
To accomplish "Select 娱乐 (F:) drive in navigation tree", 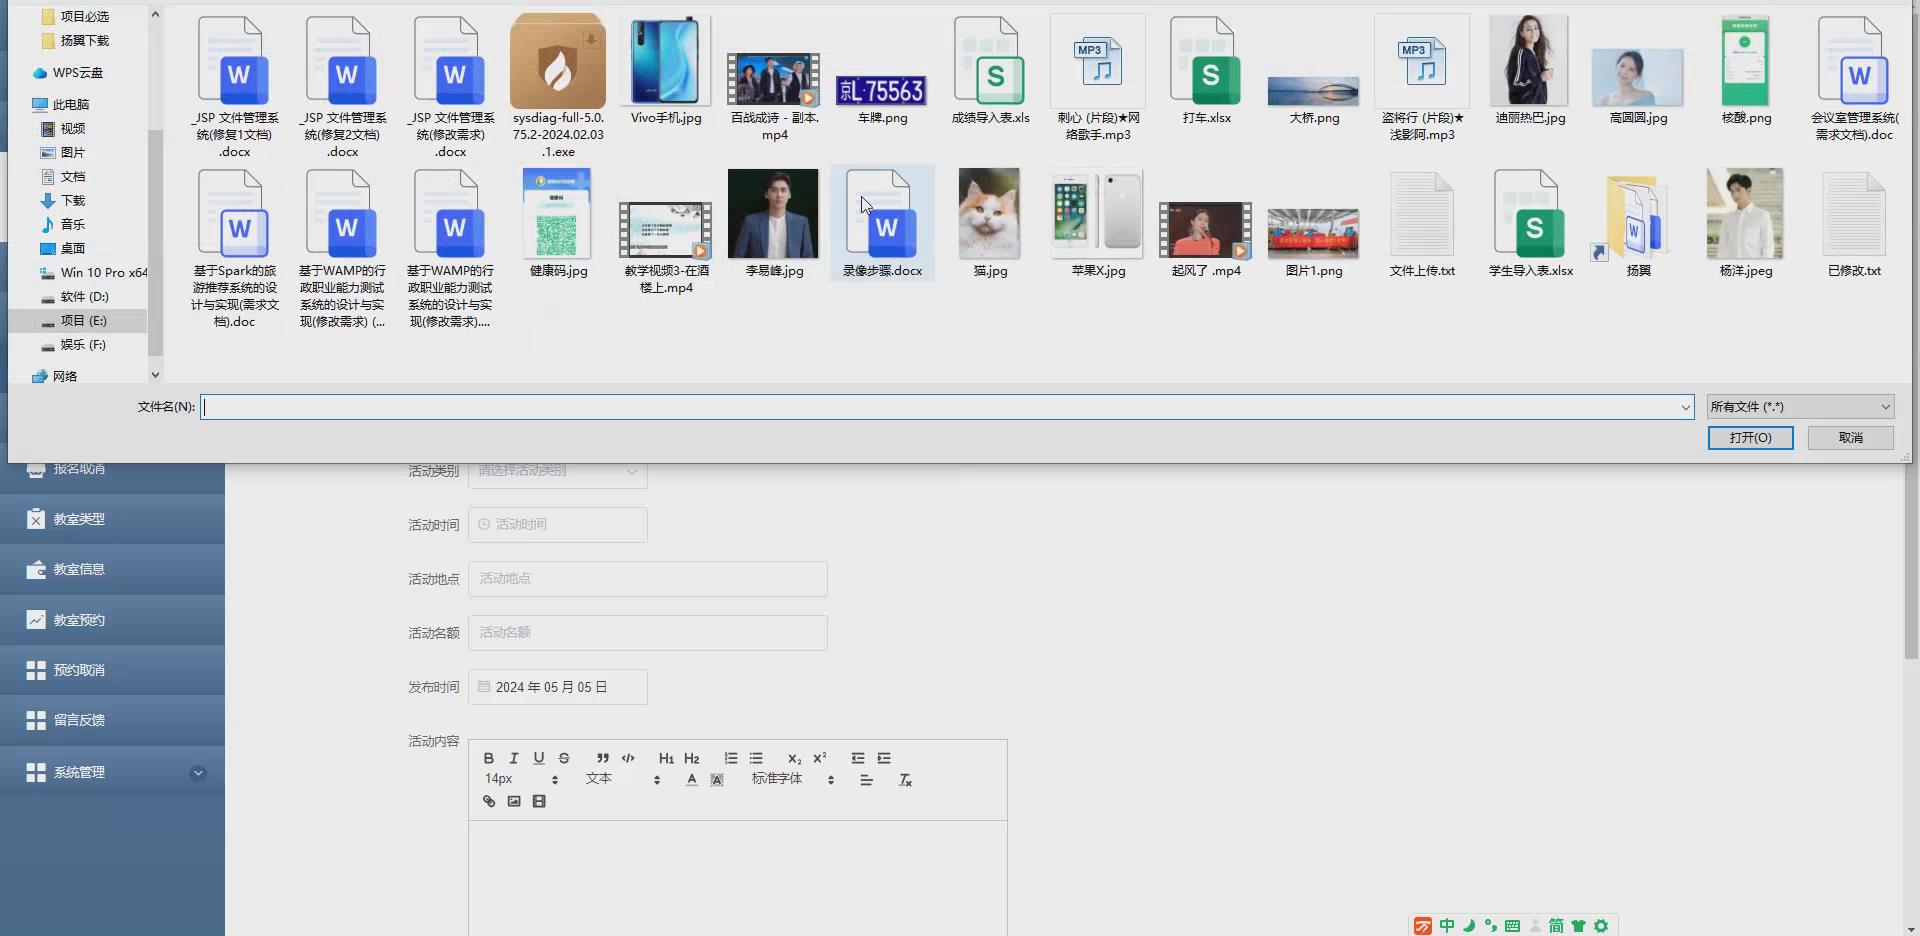I will (x=83, y=345).
